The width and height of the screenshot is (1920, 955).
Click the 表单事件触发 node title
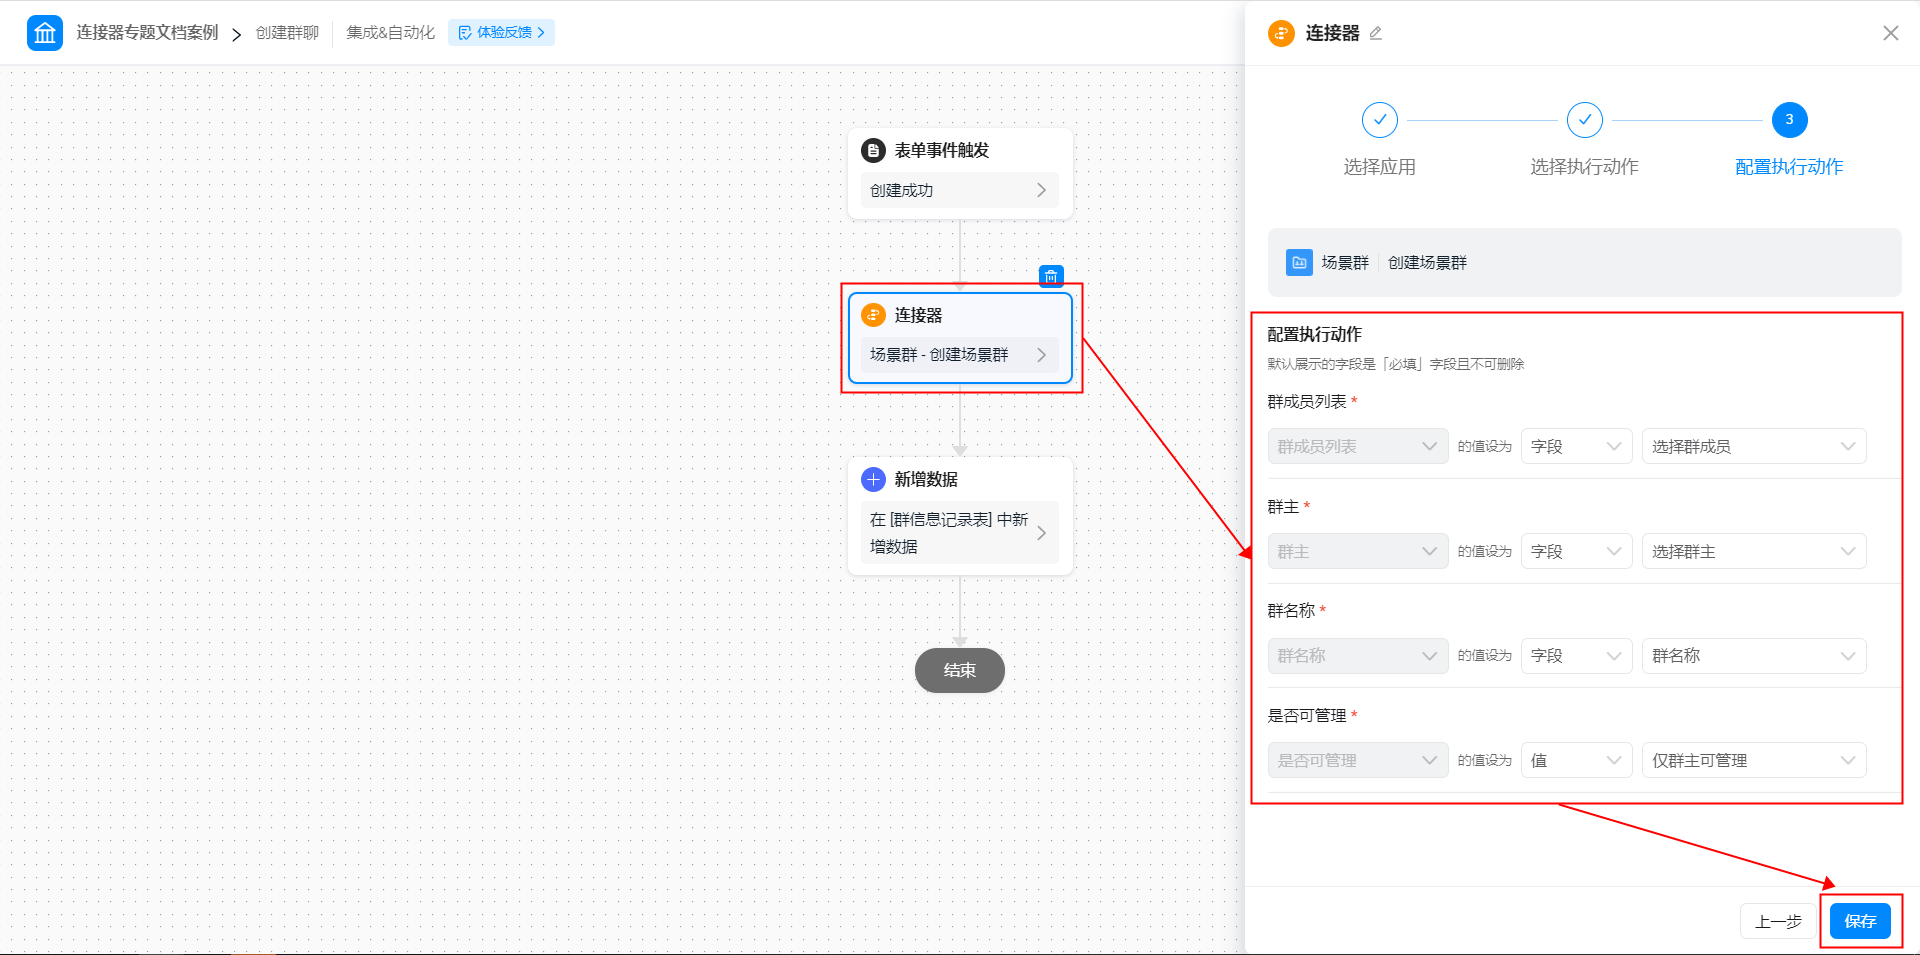tap(942, 150)
